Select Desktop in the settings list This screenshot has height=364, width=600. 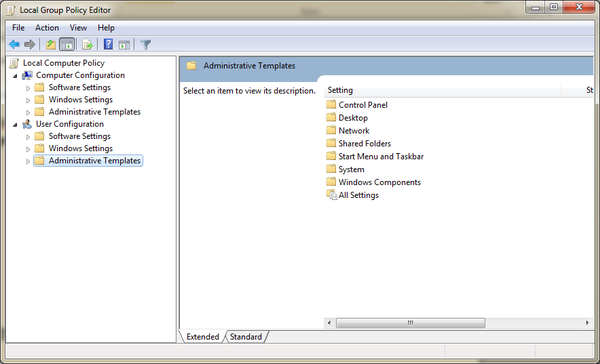(353, 118)
